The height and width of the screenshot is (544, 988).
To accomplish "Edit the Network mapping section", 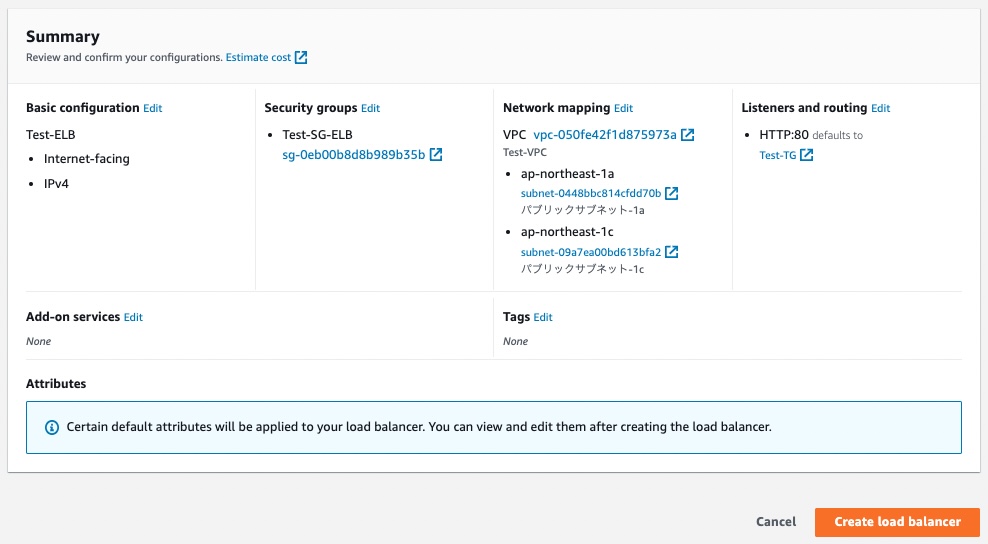I will coord(623,108).
